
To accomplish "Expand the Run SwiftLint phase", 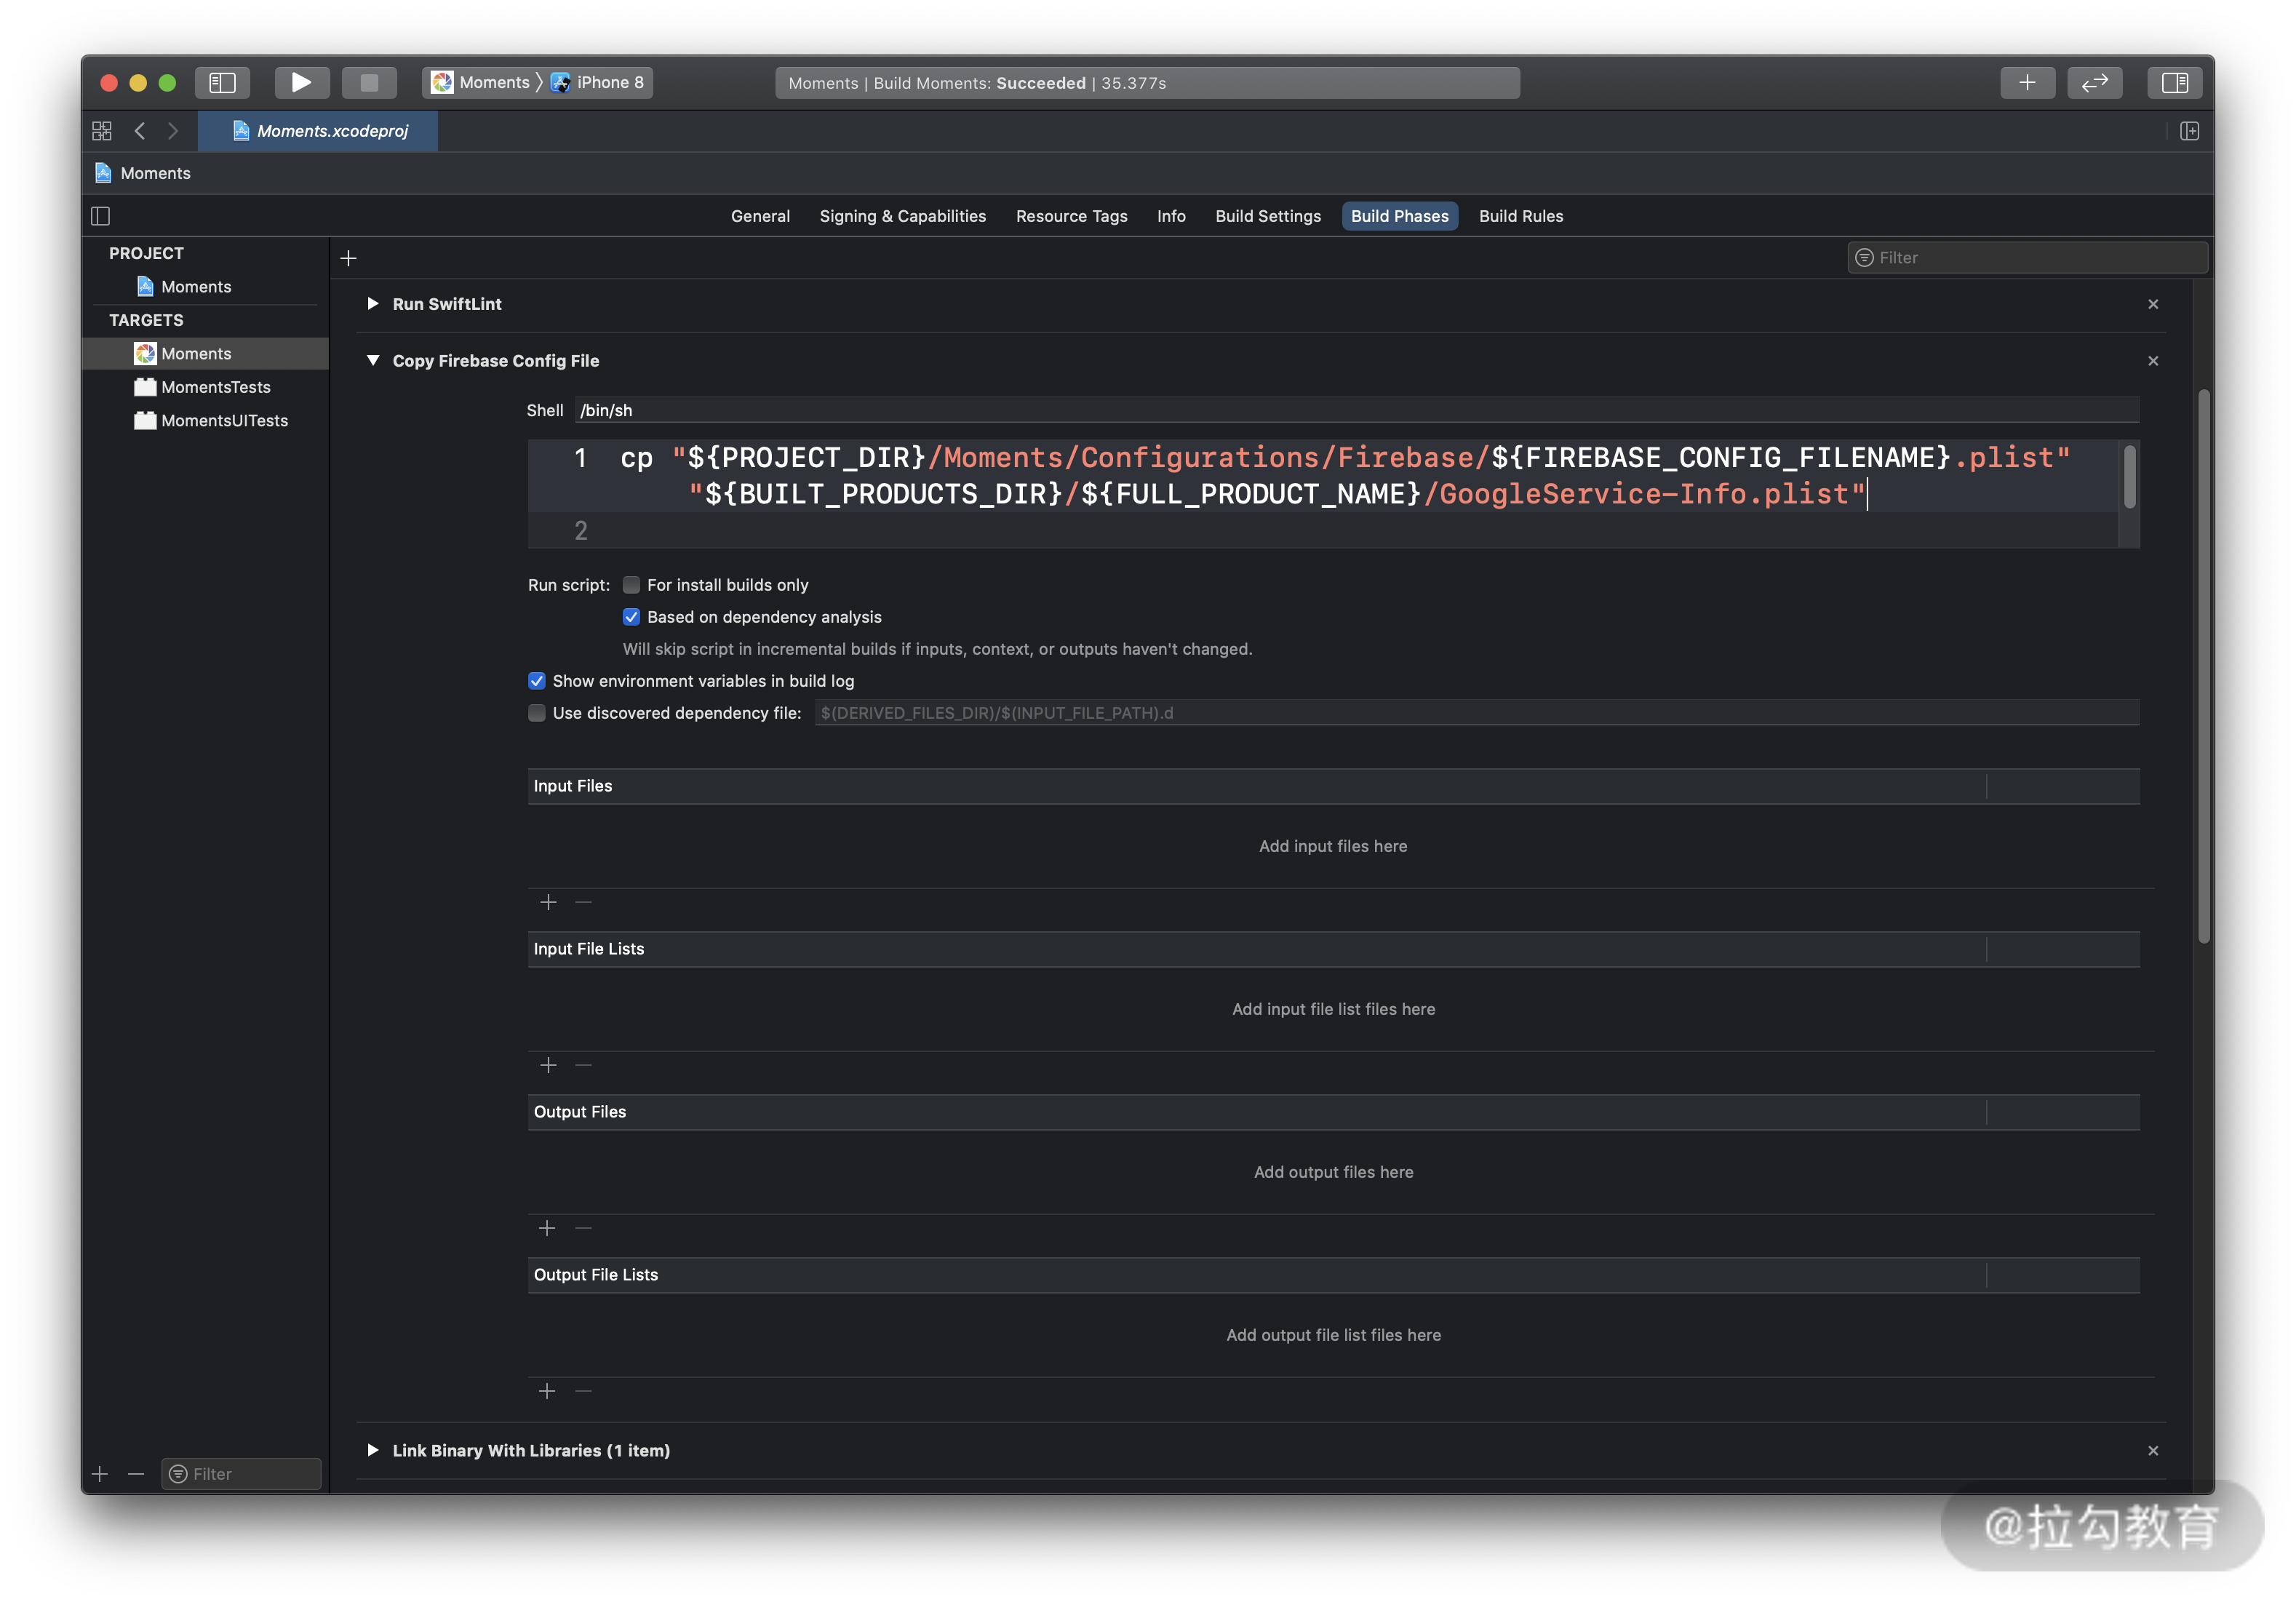I will pos(372,304).
